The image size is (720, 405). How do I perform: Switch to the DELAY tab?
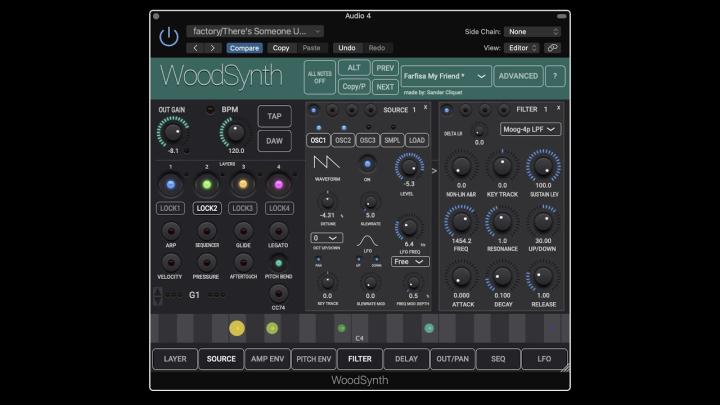406,359
